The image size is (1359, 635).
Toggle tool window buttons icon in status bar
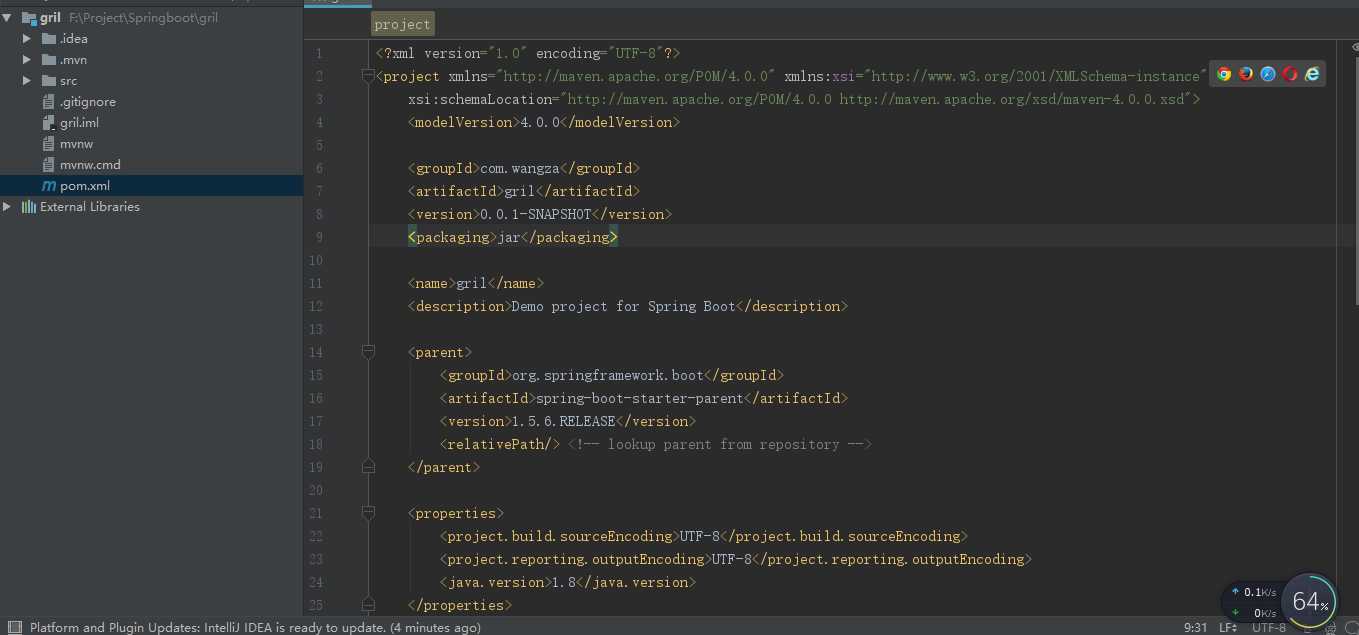tap(14, 627)
